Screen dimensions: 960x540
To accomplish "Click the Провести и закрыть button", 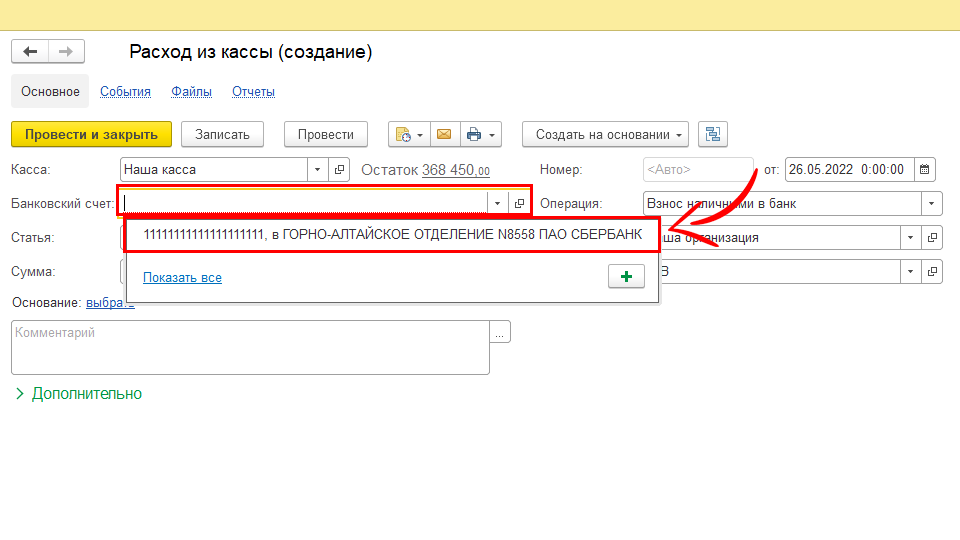I will coord(91,134).
